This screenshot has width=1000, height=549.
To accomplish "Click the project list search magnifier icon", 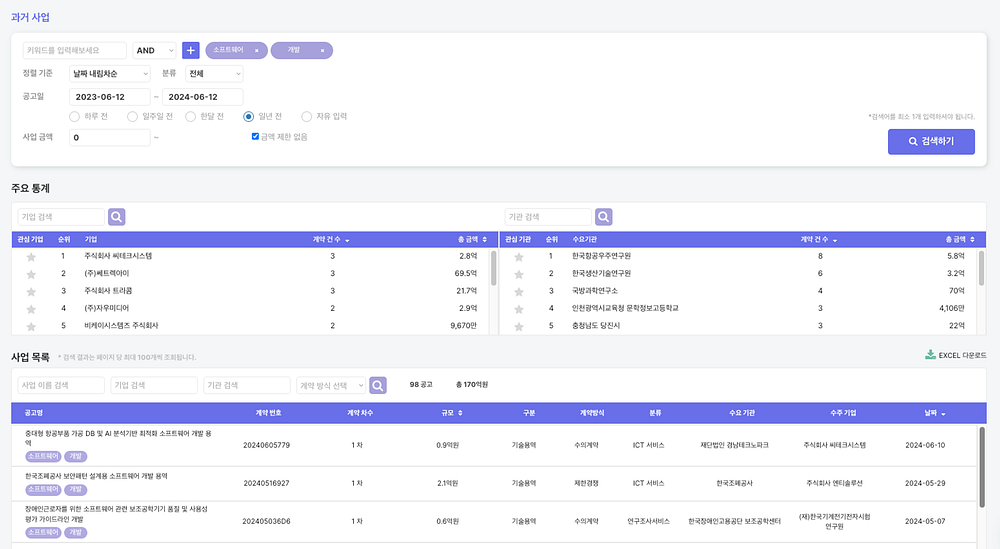I will coord(378,385).
